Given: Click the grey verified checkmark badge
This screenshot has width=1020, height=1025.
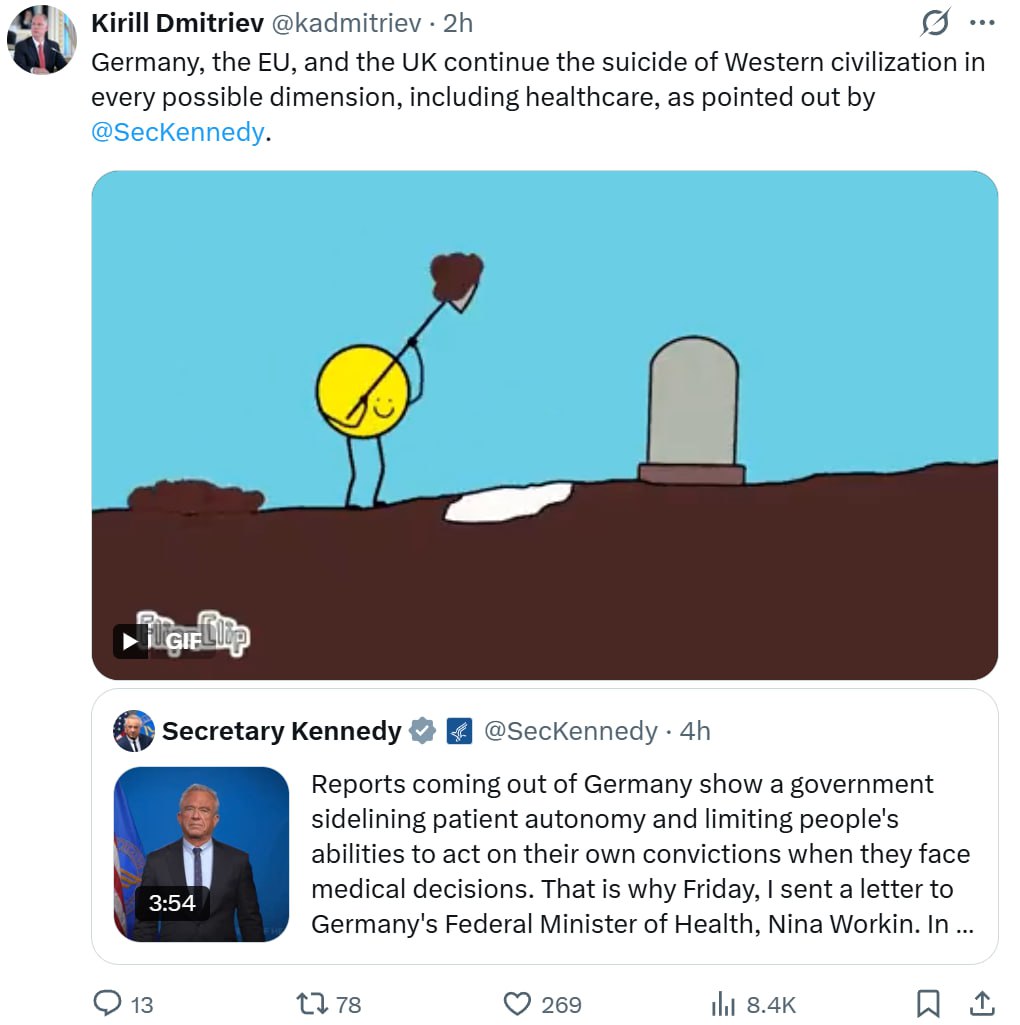Looking at the screenshot, I should (x=424, y=731).
